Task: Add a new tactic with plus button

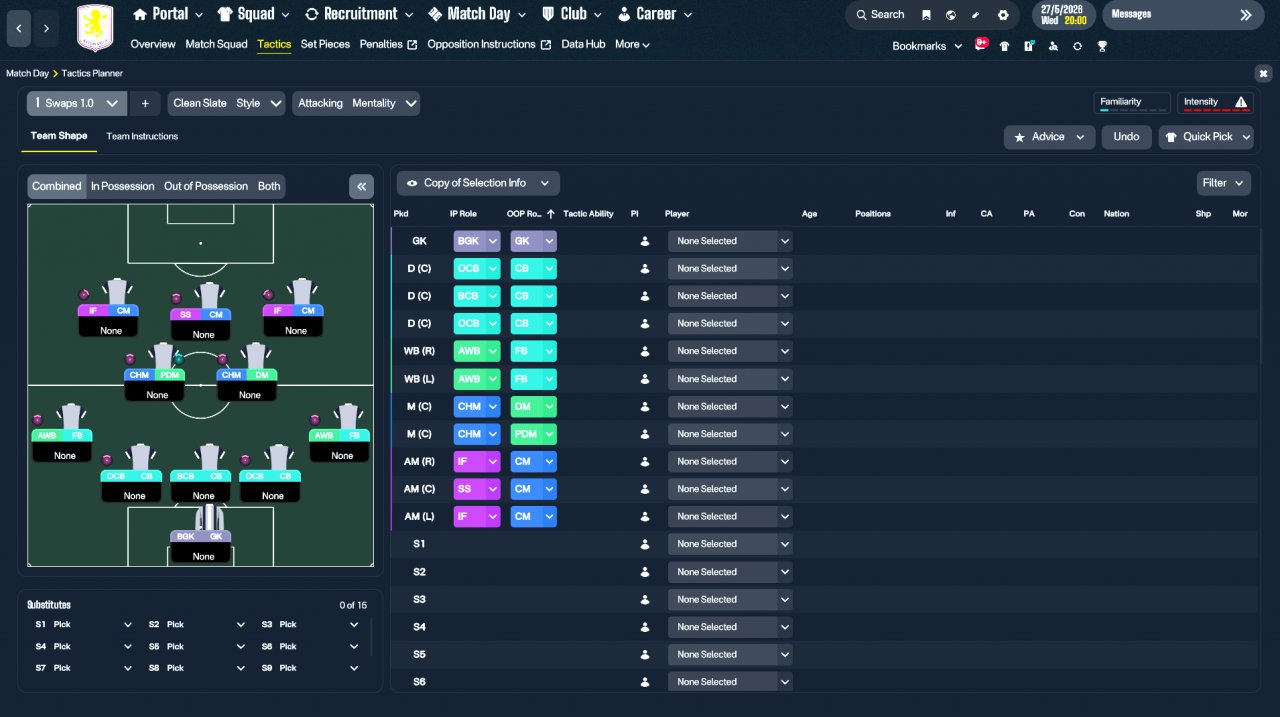Action: [144, 103]
